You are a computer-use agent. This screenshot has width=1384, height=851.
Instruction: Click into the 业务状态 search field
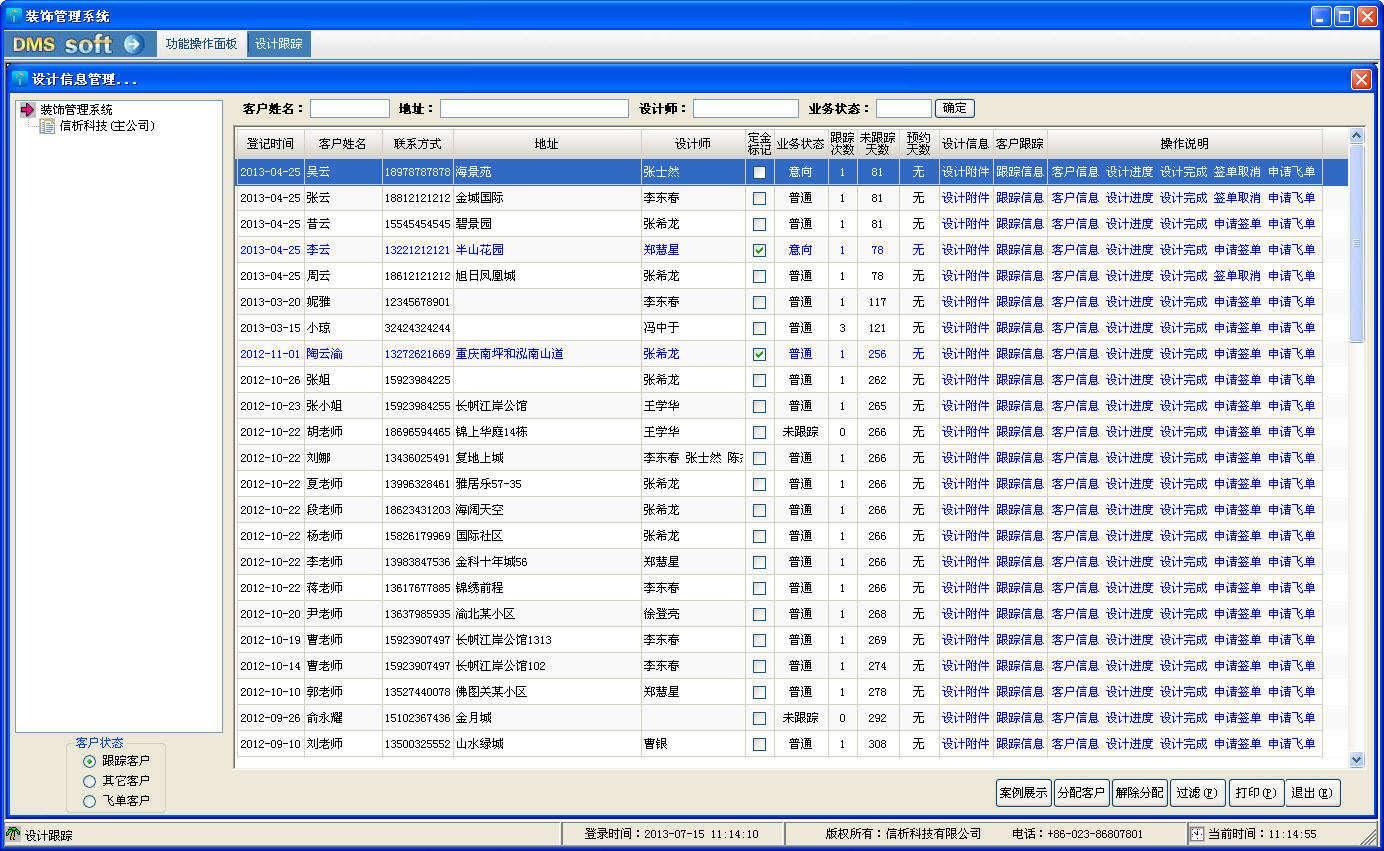click(x=903, y=108)
